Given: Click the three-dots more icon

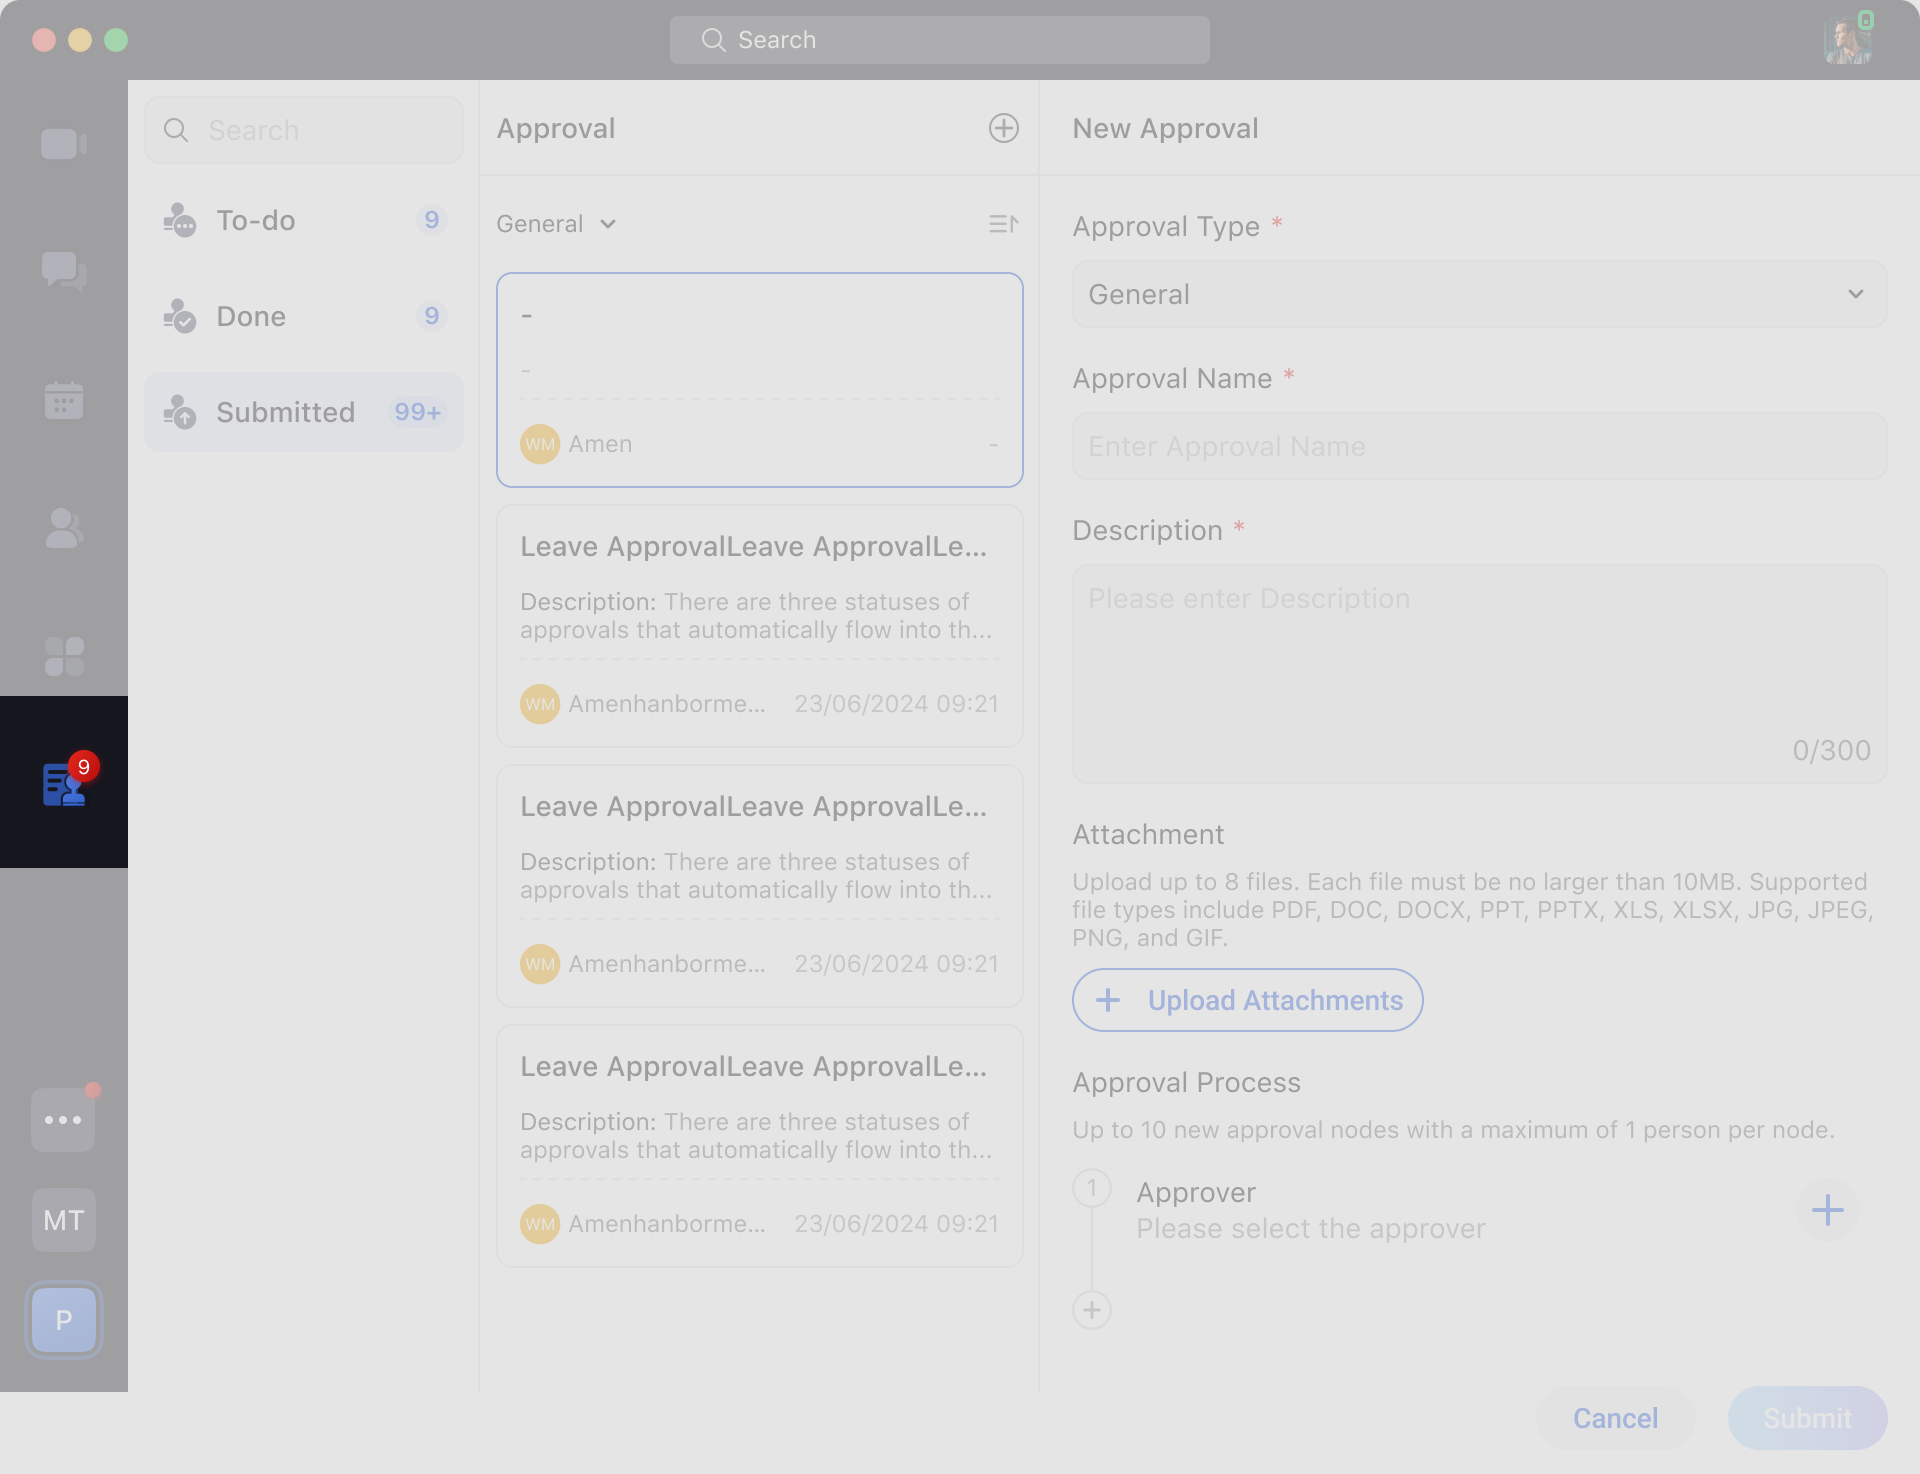Looking at the screenshot, I should tap(63, 1120).
